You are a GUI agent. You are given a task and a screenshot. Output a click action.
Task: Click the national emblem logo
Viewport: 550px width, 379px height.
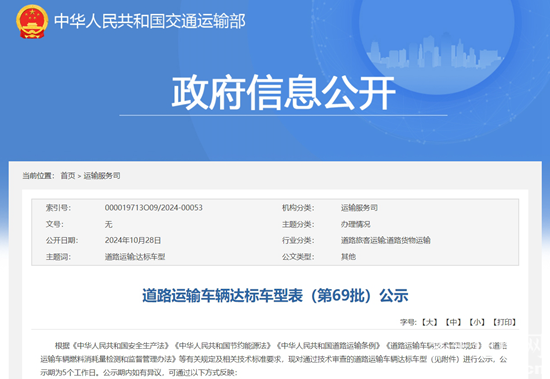click(32, 21)
